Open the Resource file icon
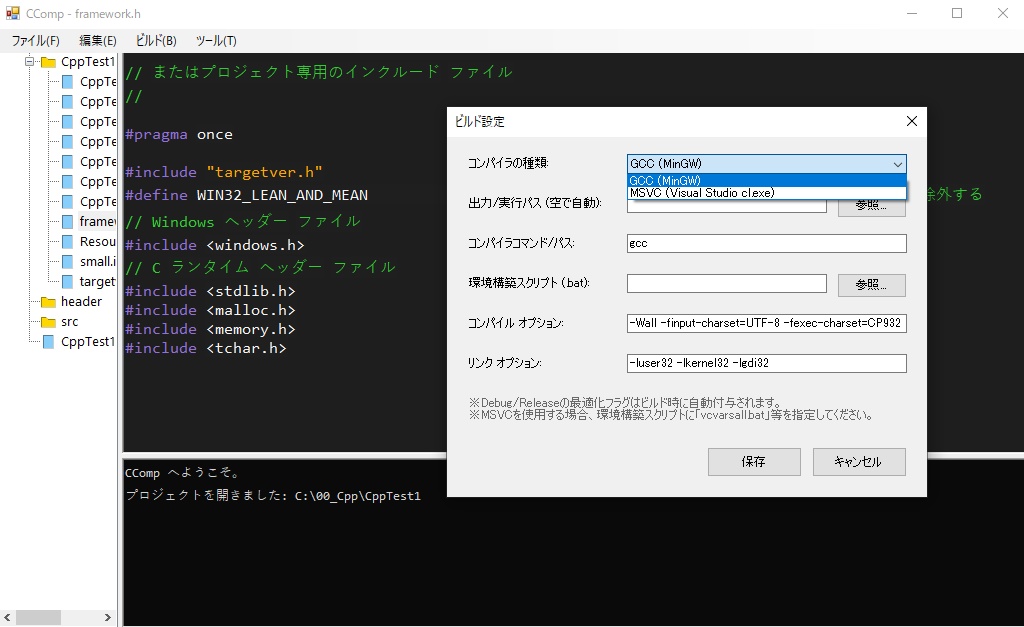Viewport: 1024px width, 627px height. 67,240
